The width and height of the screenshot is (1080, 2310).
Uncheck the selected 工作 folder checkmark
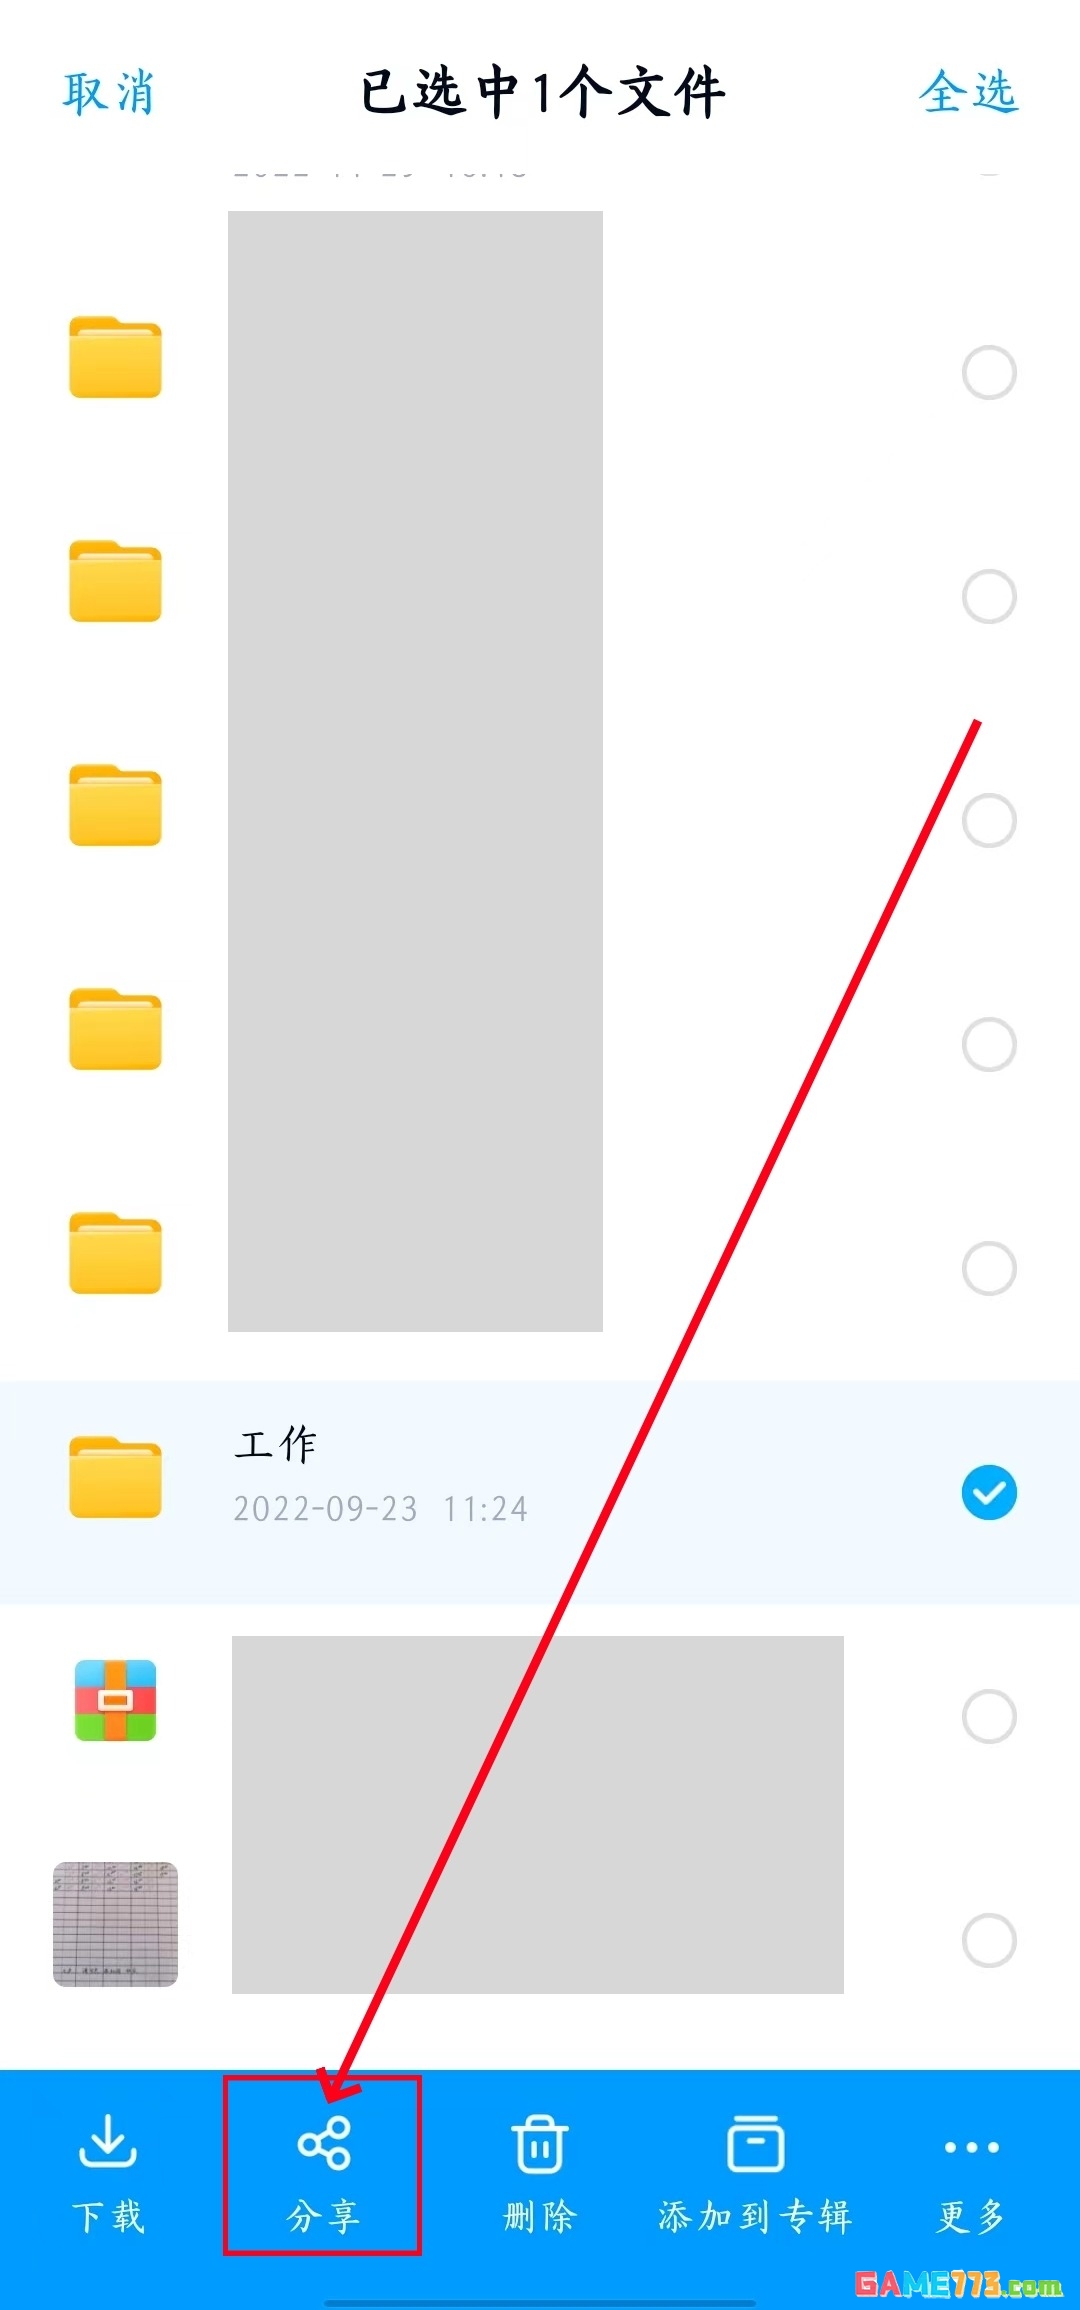[989, 1492]
